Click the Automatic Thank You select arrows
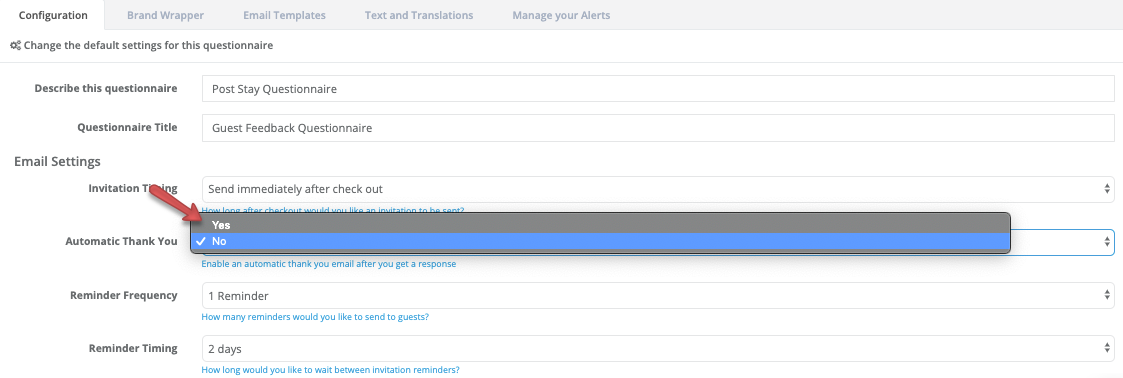The height and width of the screenshot is (378, 1123). (1108, 242)
